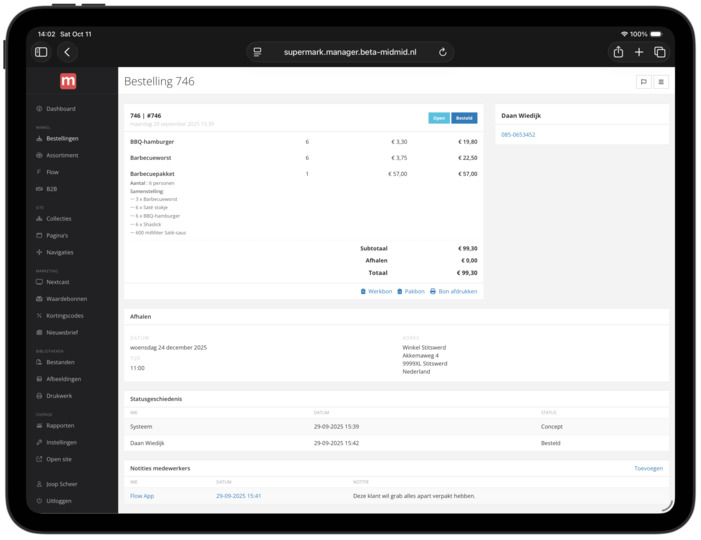Tap the address bar URL field
701x540 pixels.
(x=350, y=52)
